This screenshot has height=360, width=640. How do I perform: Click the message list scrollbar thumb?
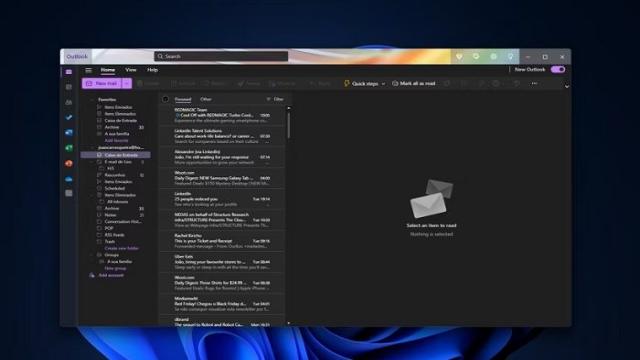tap(289, 125)
